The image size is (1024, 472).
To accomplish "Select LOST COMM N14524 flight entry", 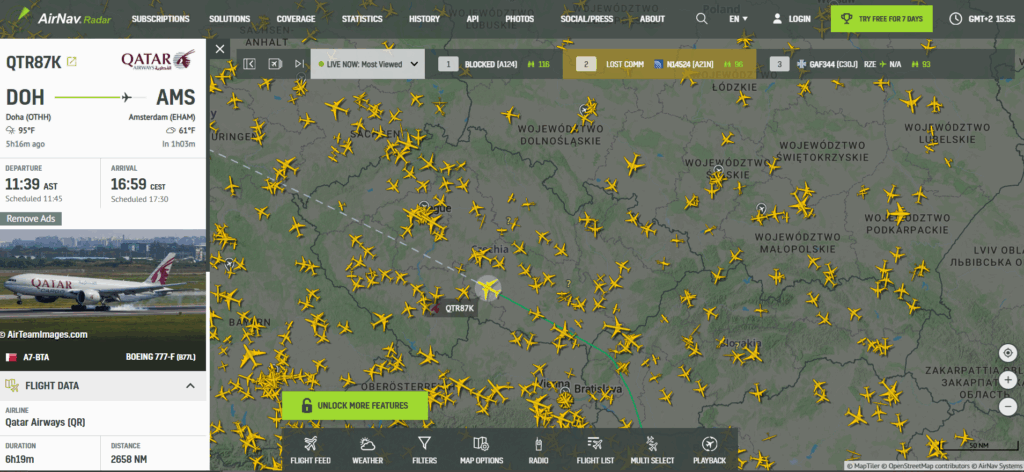I will tap(660, 64).
